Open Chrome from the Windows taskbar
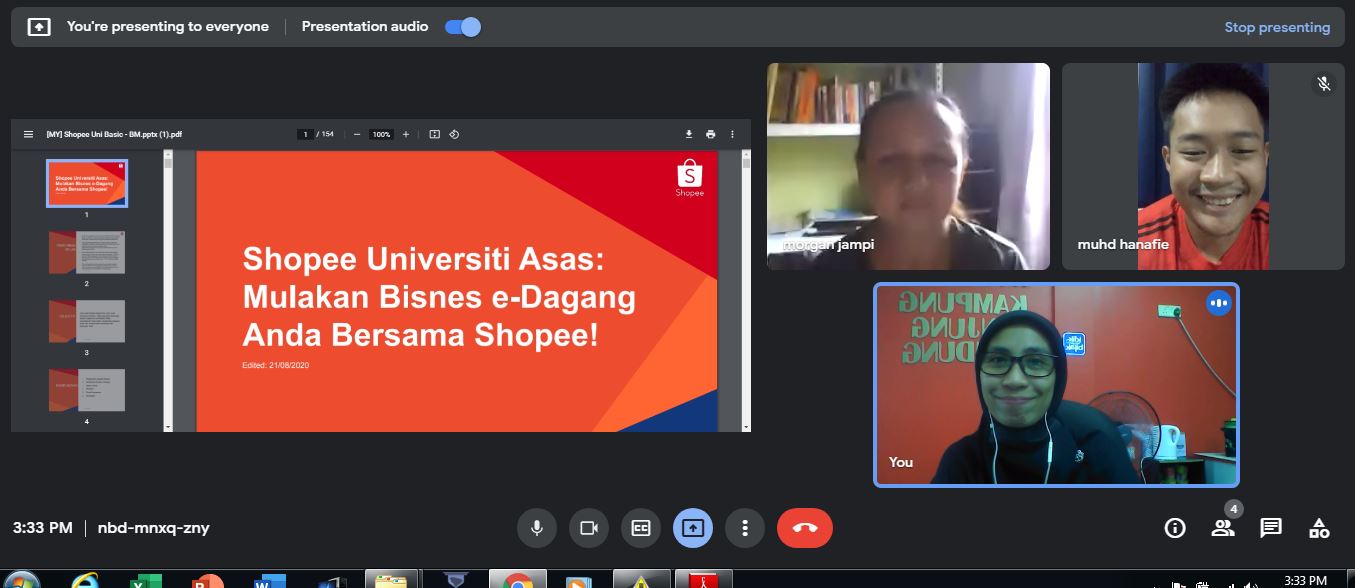 pyautogui.click(x=517, y=580)
